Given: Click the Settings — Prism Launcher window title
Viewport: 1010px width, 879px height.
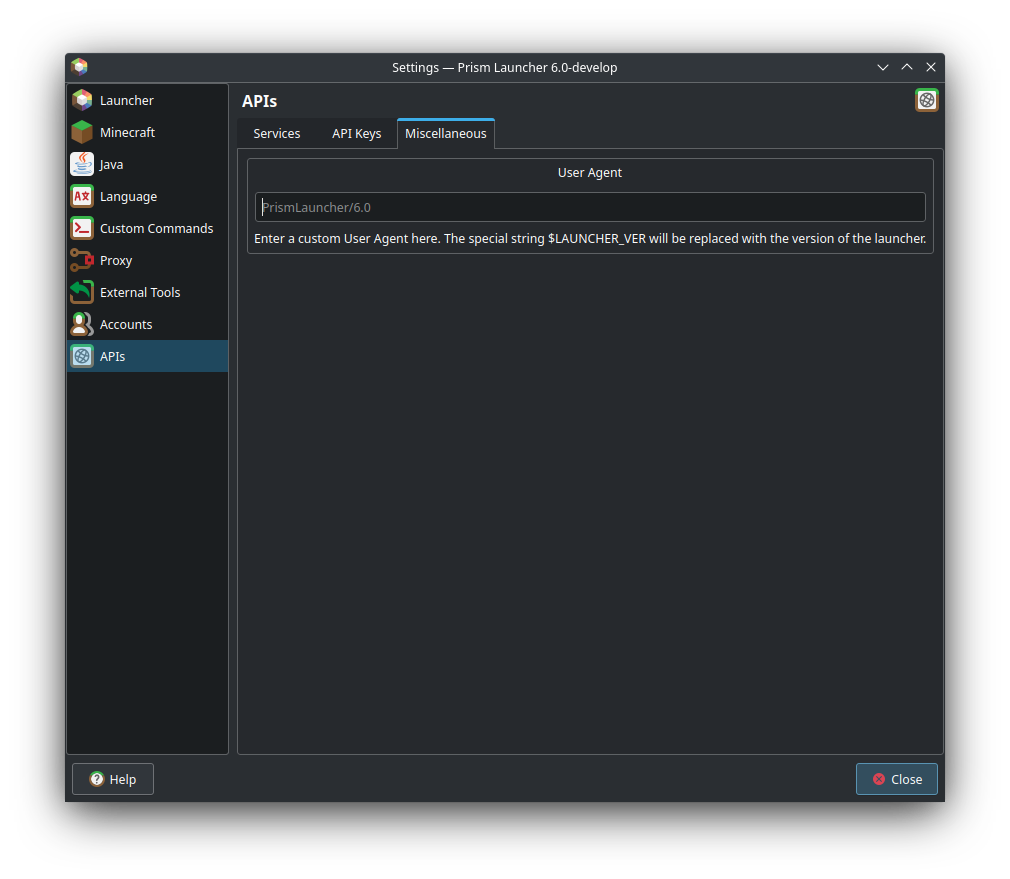Looking at the screenshot, I should click(504, 68).
